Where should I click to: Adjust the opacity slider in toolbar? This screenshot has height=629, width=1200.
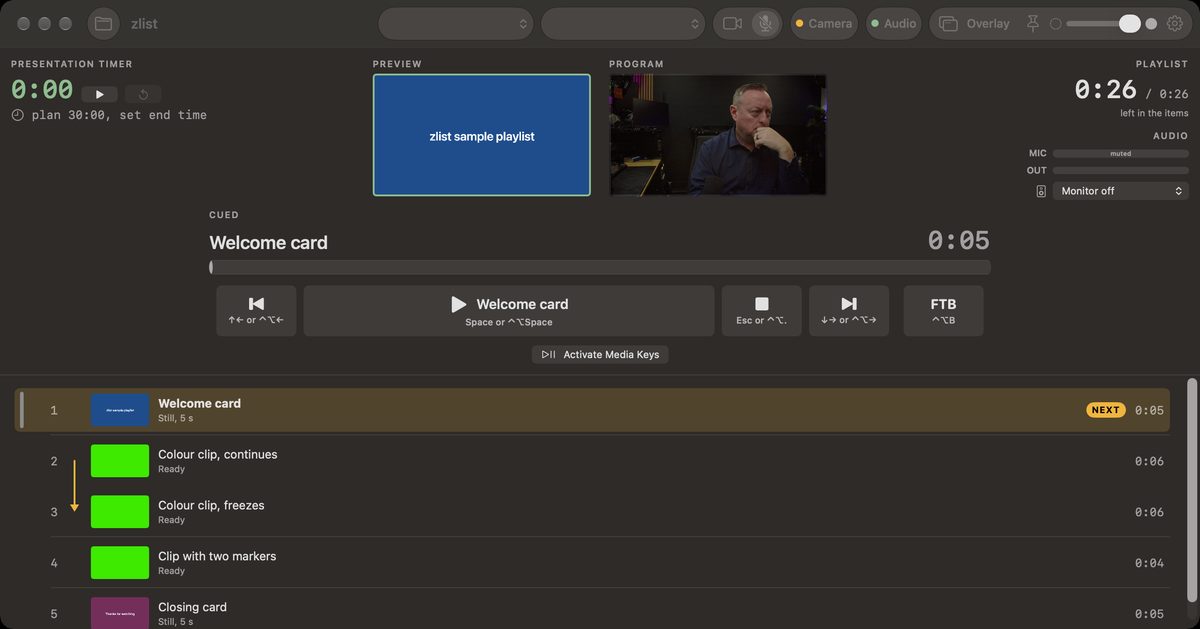pos(1104,23)
